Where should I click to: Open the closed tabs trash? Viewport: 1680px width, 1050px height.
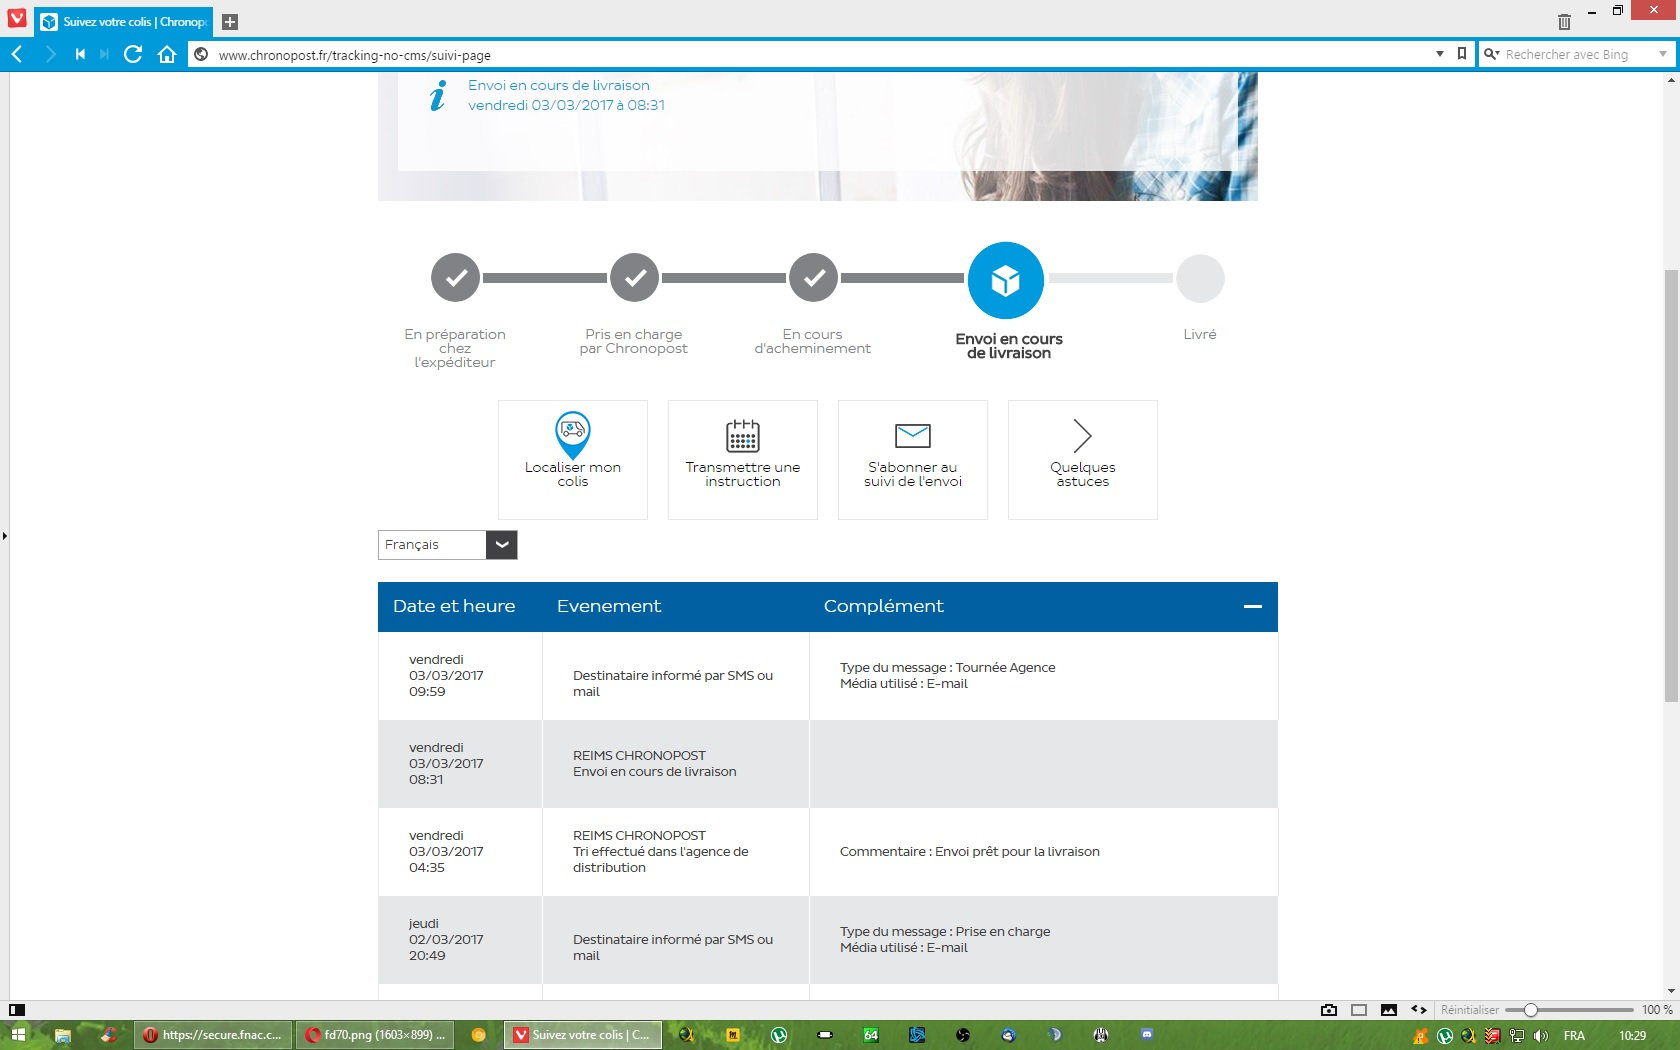click(1564, 21)
